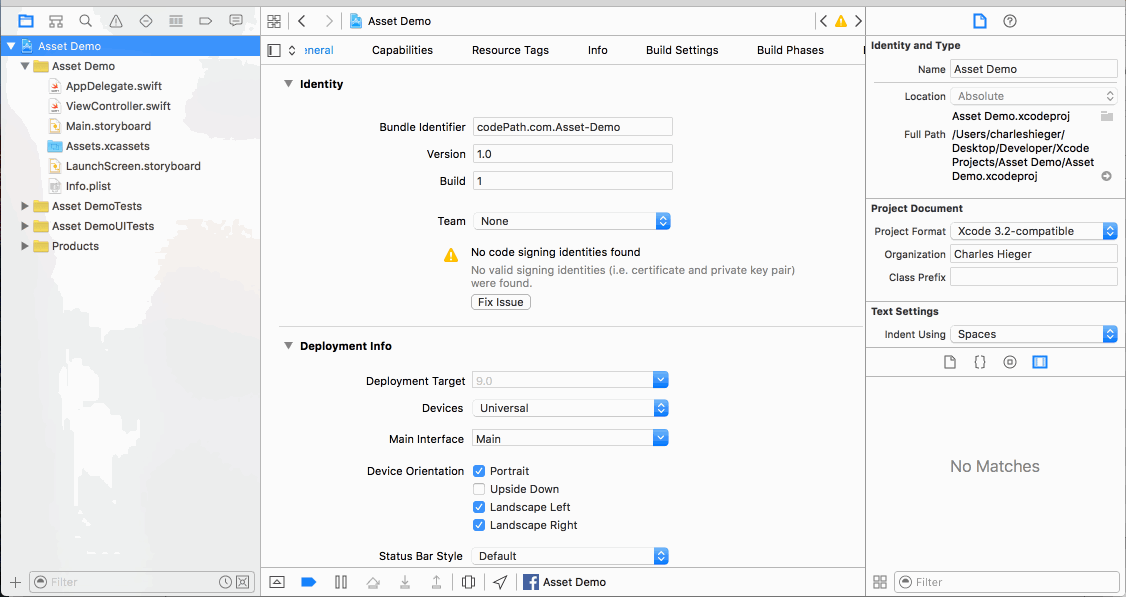This screenshot has width=1126, height=597.
Task: Open the related items grid menu
Action: coord(274,21)
